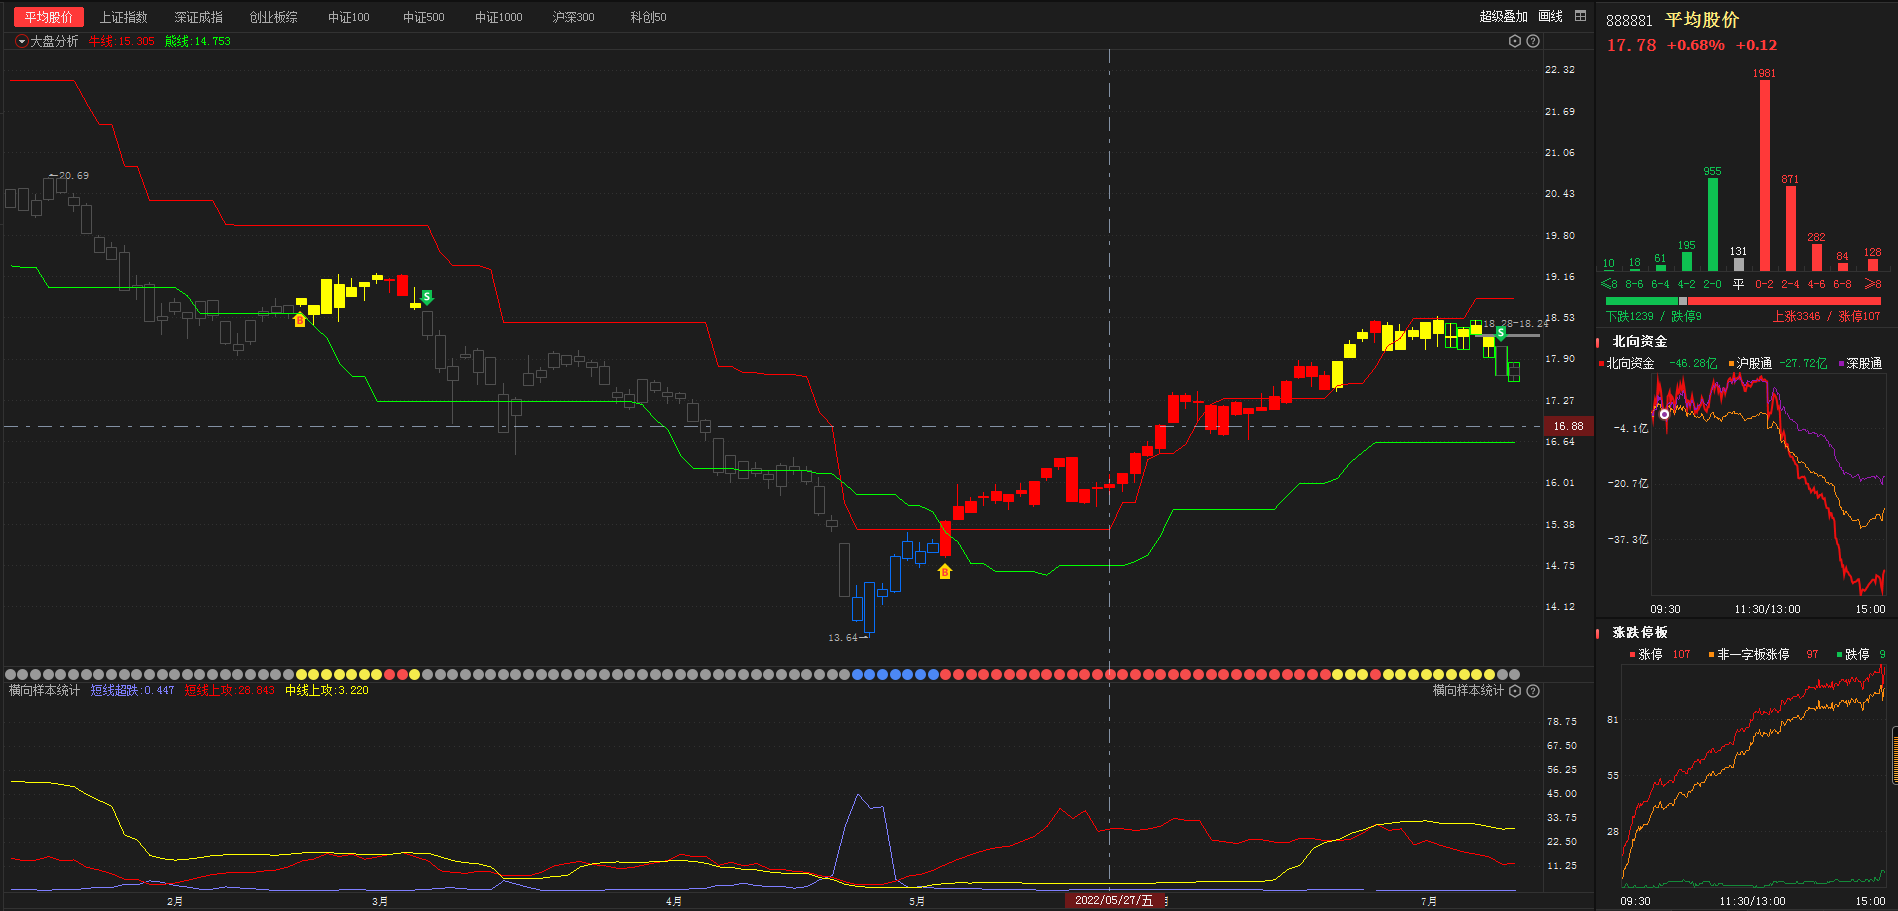Switch to the 深证成指 tab
Image resolution: width=1898 pixels, height=911 pixels.
click(x=198, y=17)
